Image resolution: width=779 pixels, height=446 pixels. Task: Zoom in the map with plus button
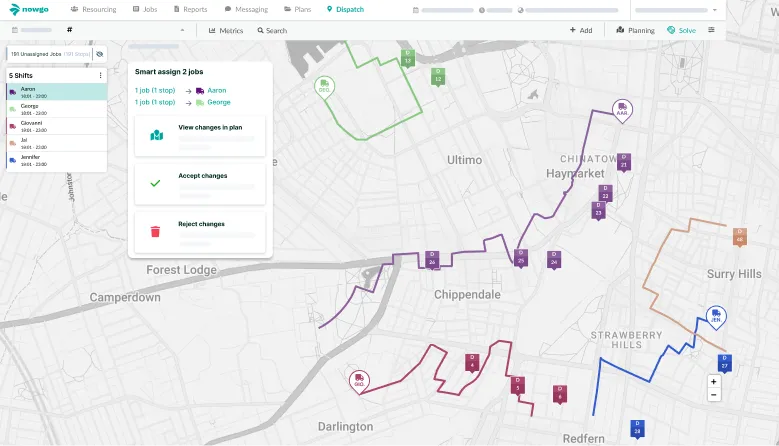point(713,381)
